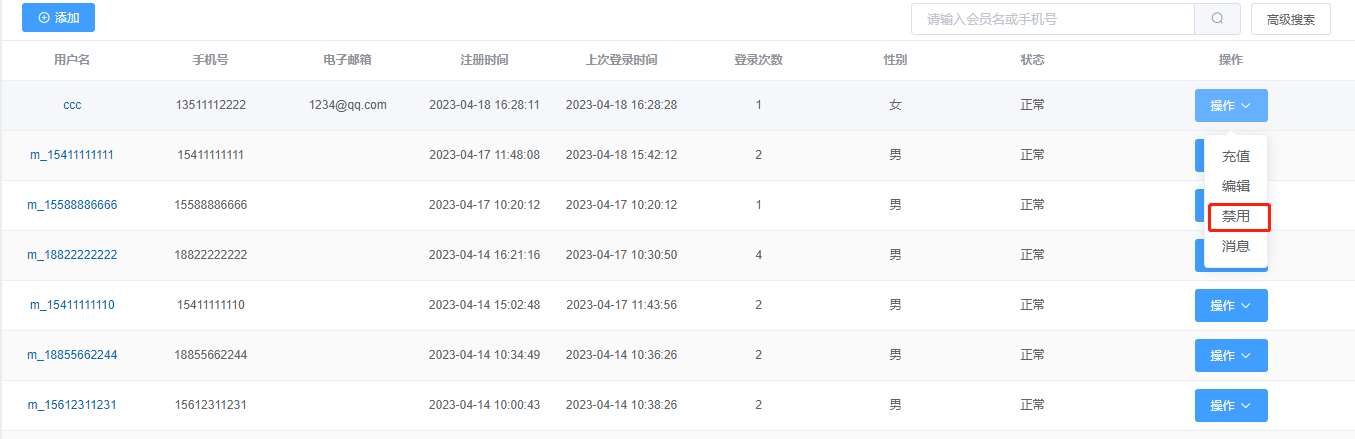Open user m_15588886666 link
This screenshot has height=439, width=1355.
[72, 205]
